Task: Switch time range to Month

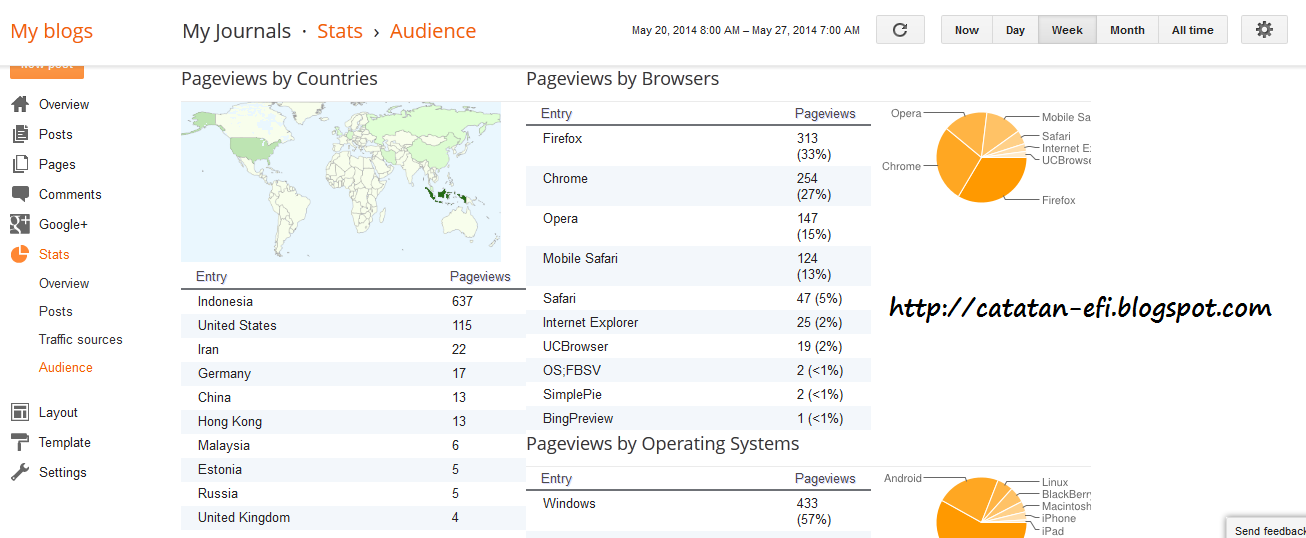Action: pos(1127,30)
